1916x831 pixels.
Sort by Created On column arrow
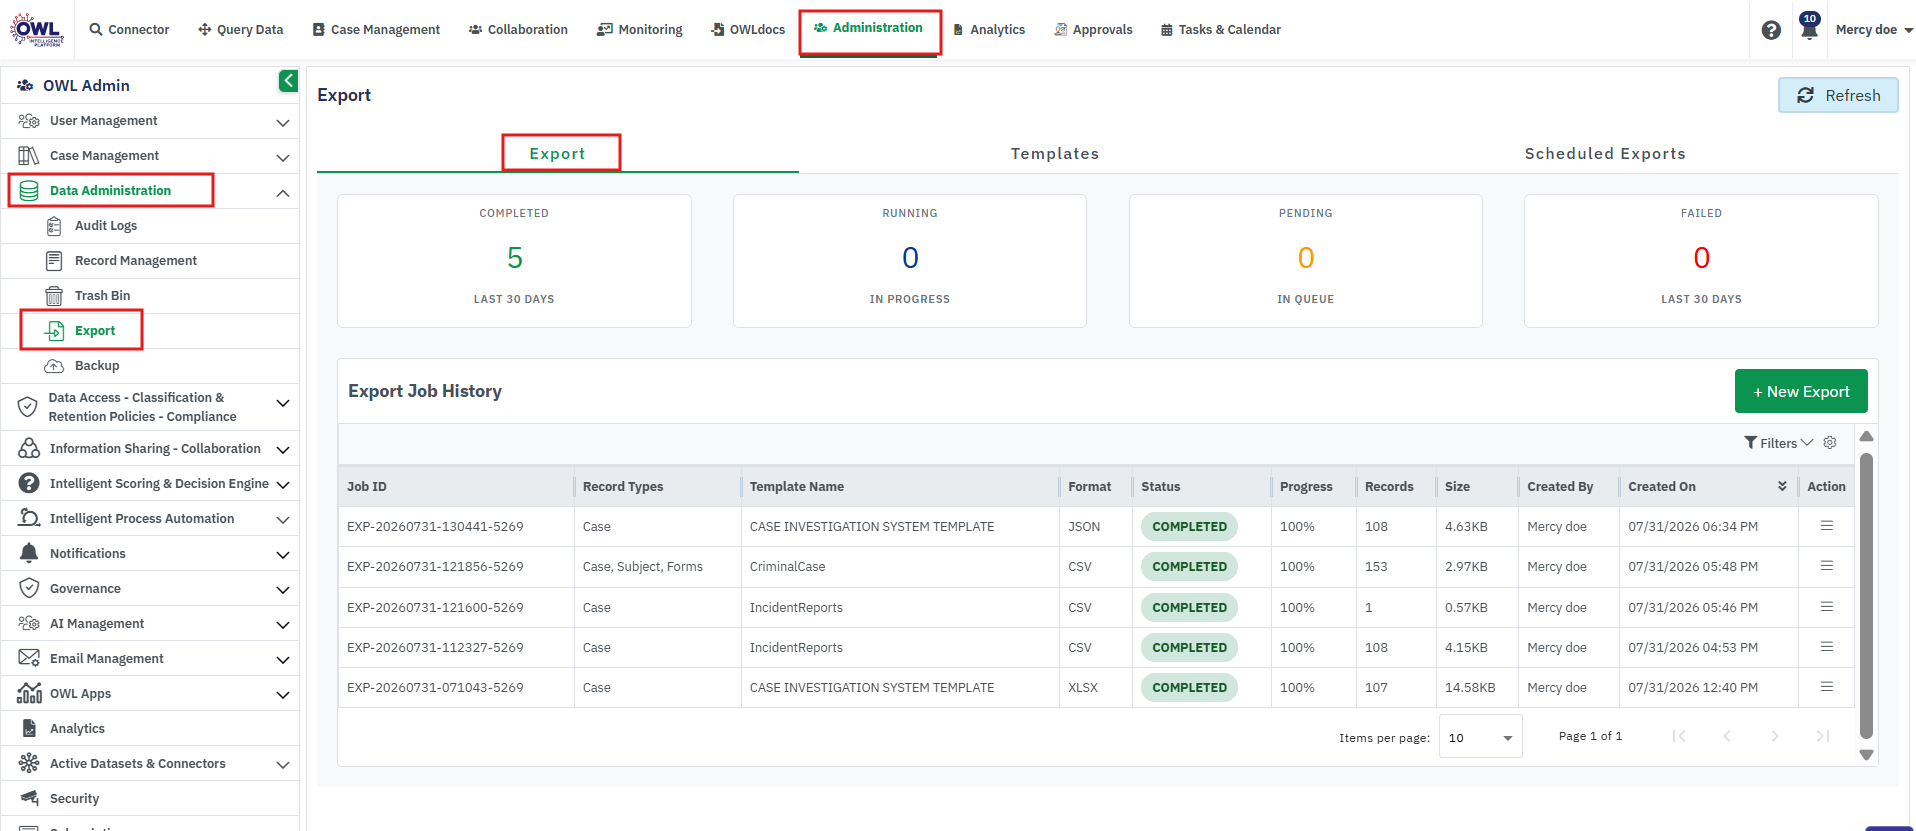1782,486
